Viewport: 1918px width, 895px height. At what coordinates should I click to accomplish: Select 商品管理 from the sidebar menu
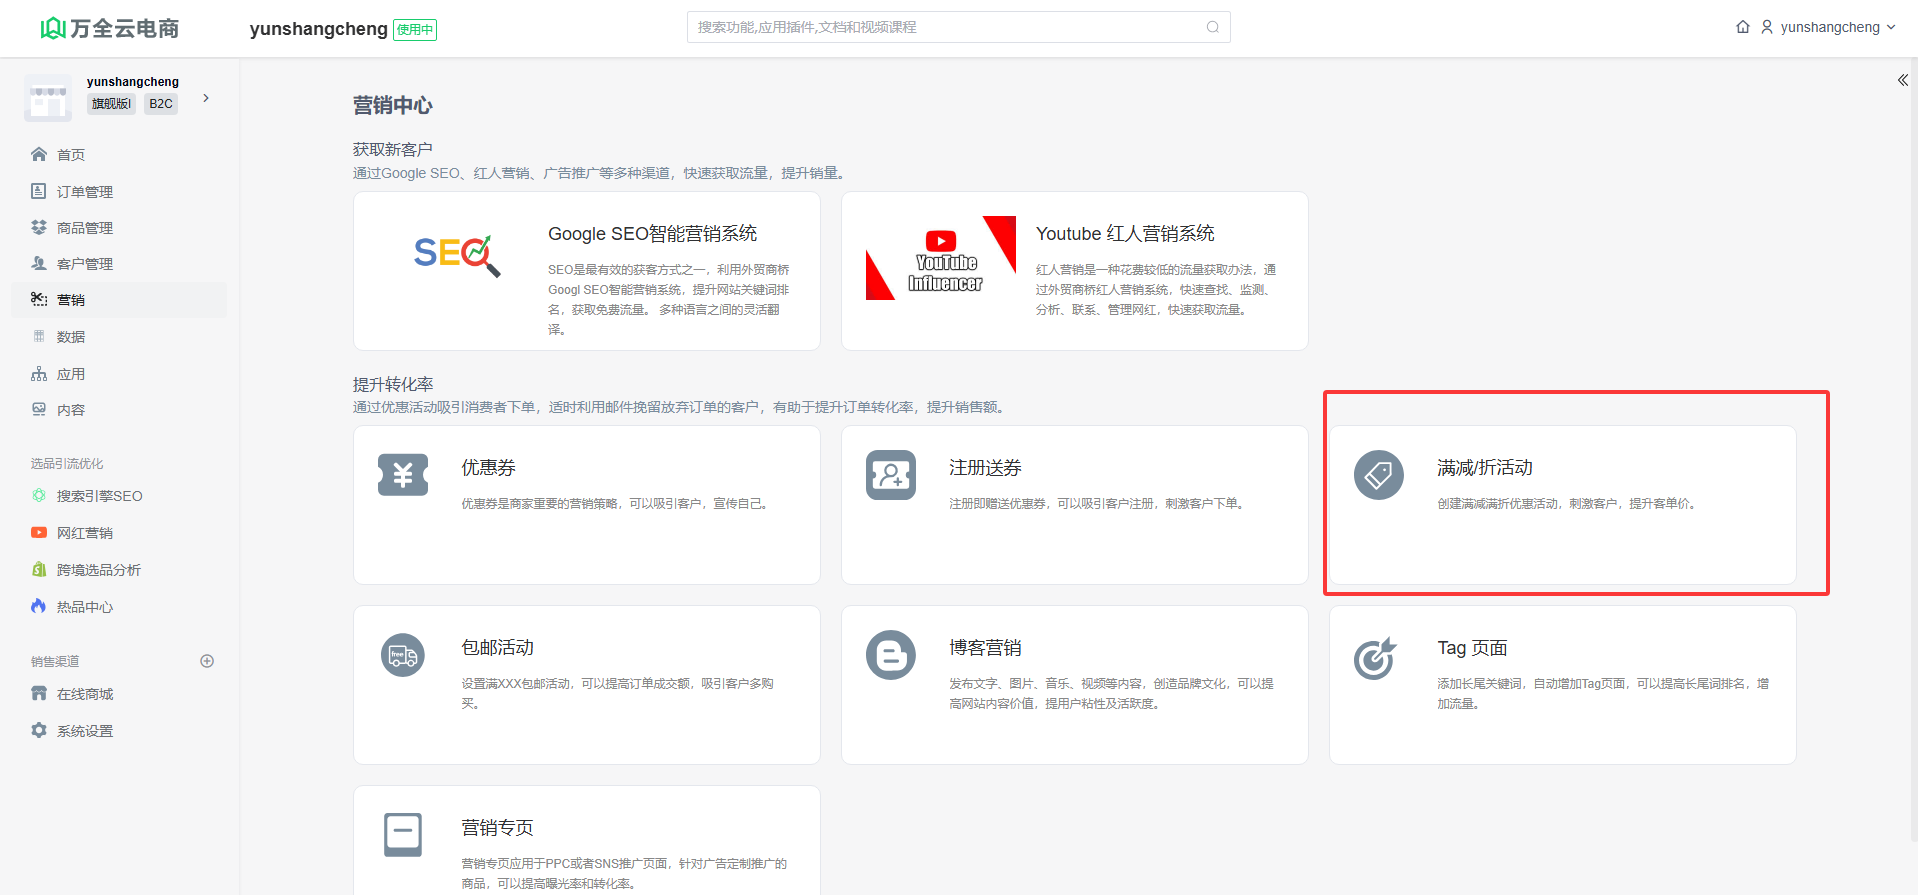click(x=84, y=228)
